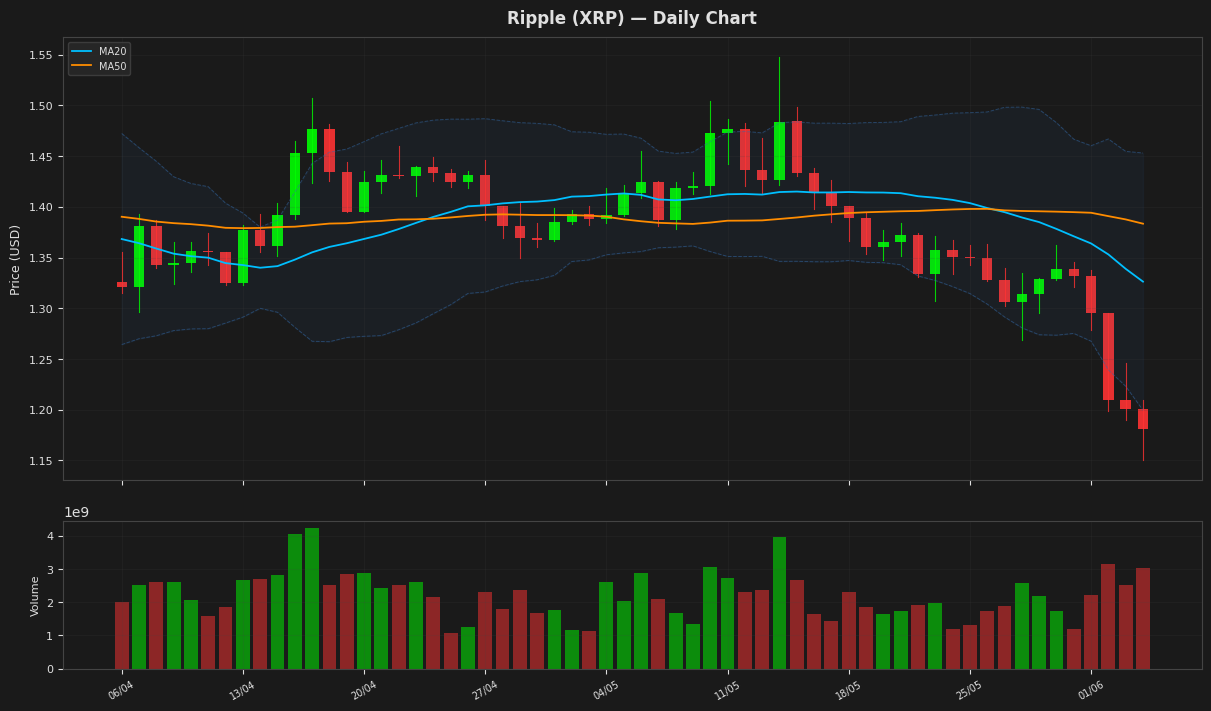The height and width of the screenshot is (711, 1211).
Task: Click the volume axis tick label 3
Action: tap(49, 570)
